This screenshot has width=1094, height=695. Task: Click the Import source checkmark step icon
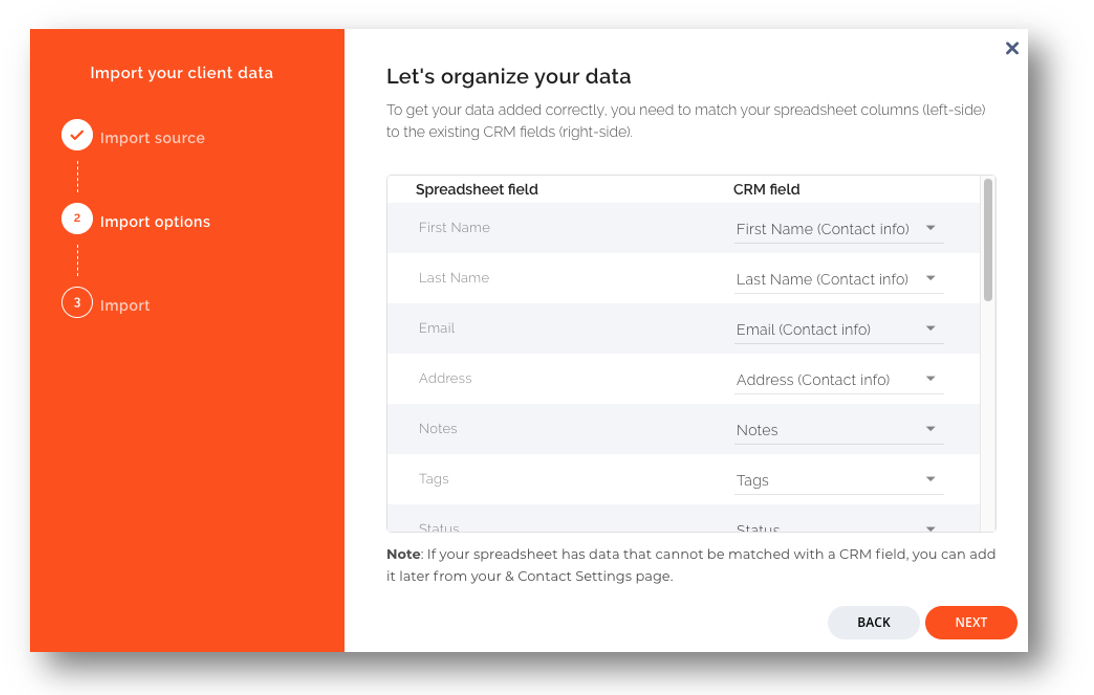click(77, 135)
